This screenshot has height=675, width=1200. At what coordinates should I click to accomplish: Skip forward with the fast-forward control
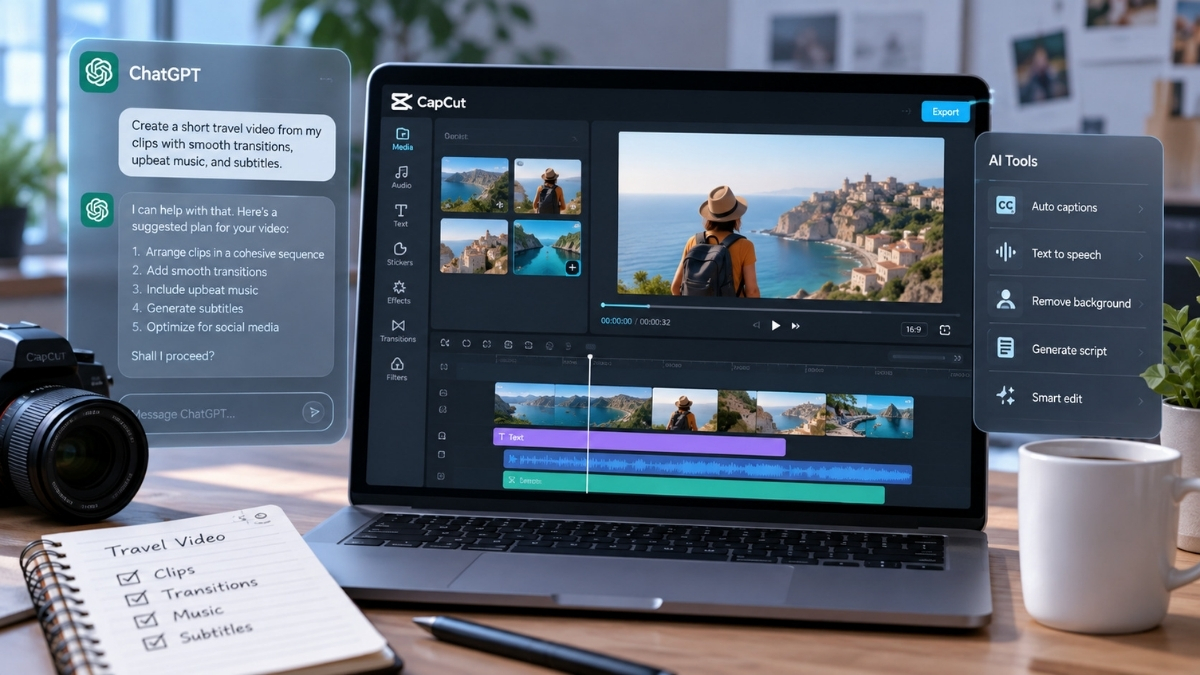pos(796,325)
